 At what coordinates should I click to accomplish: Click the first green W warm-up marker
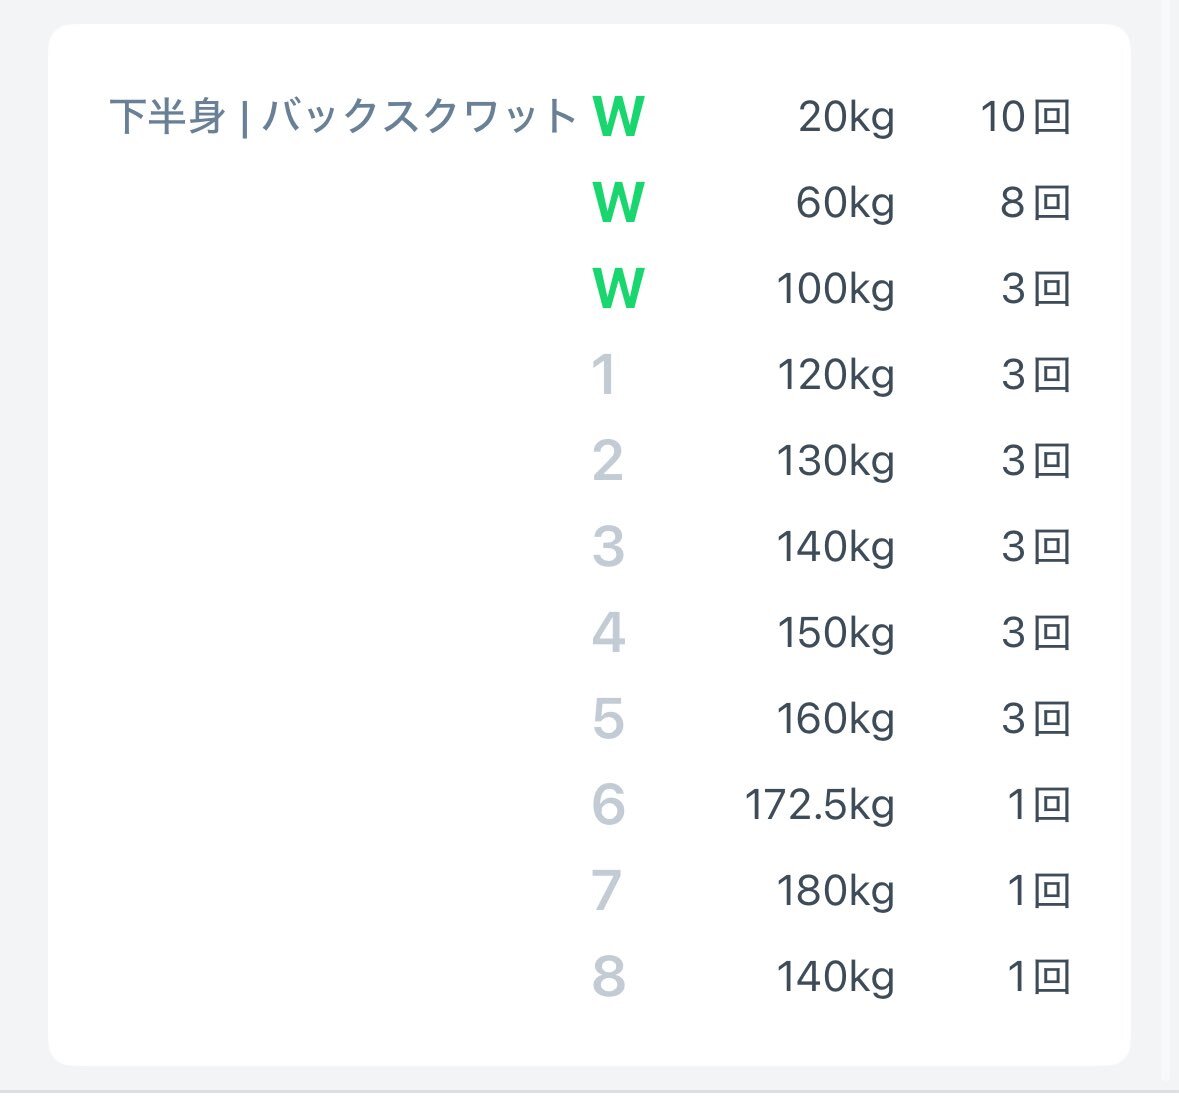(x=618, y=117)
